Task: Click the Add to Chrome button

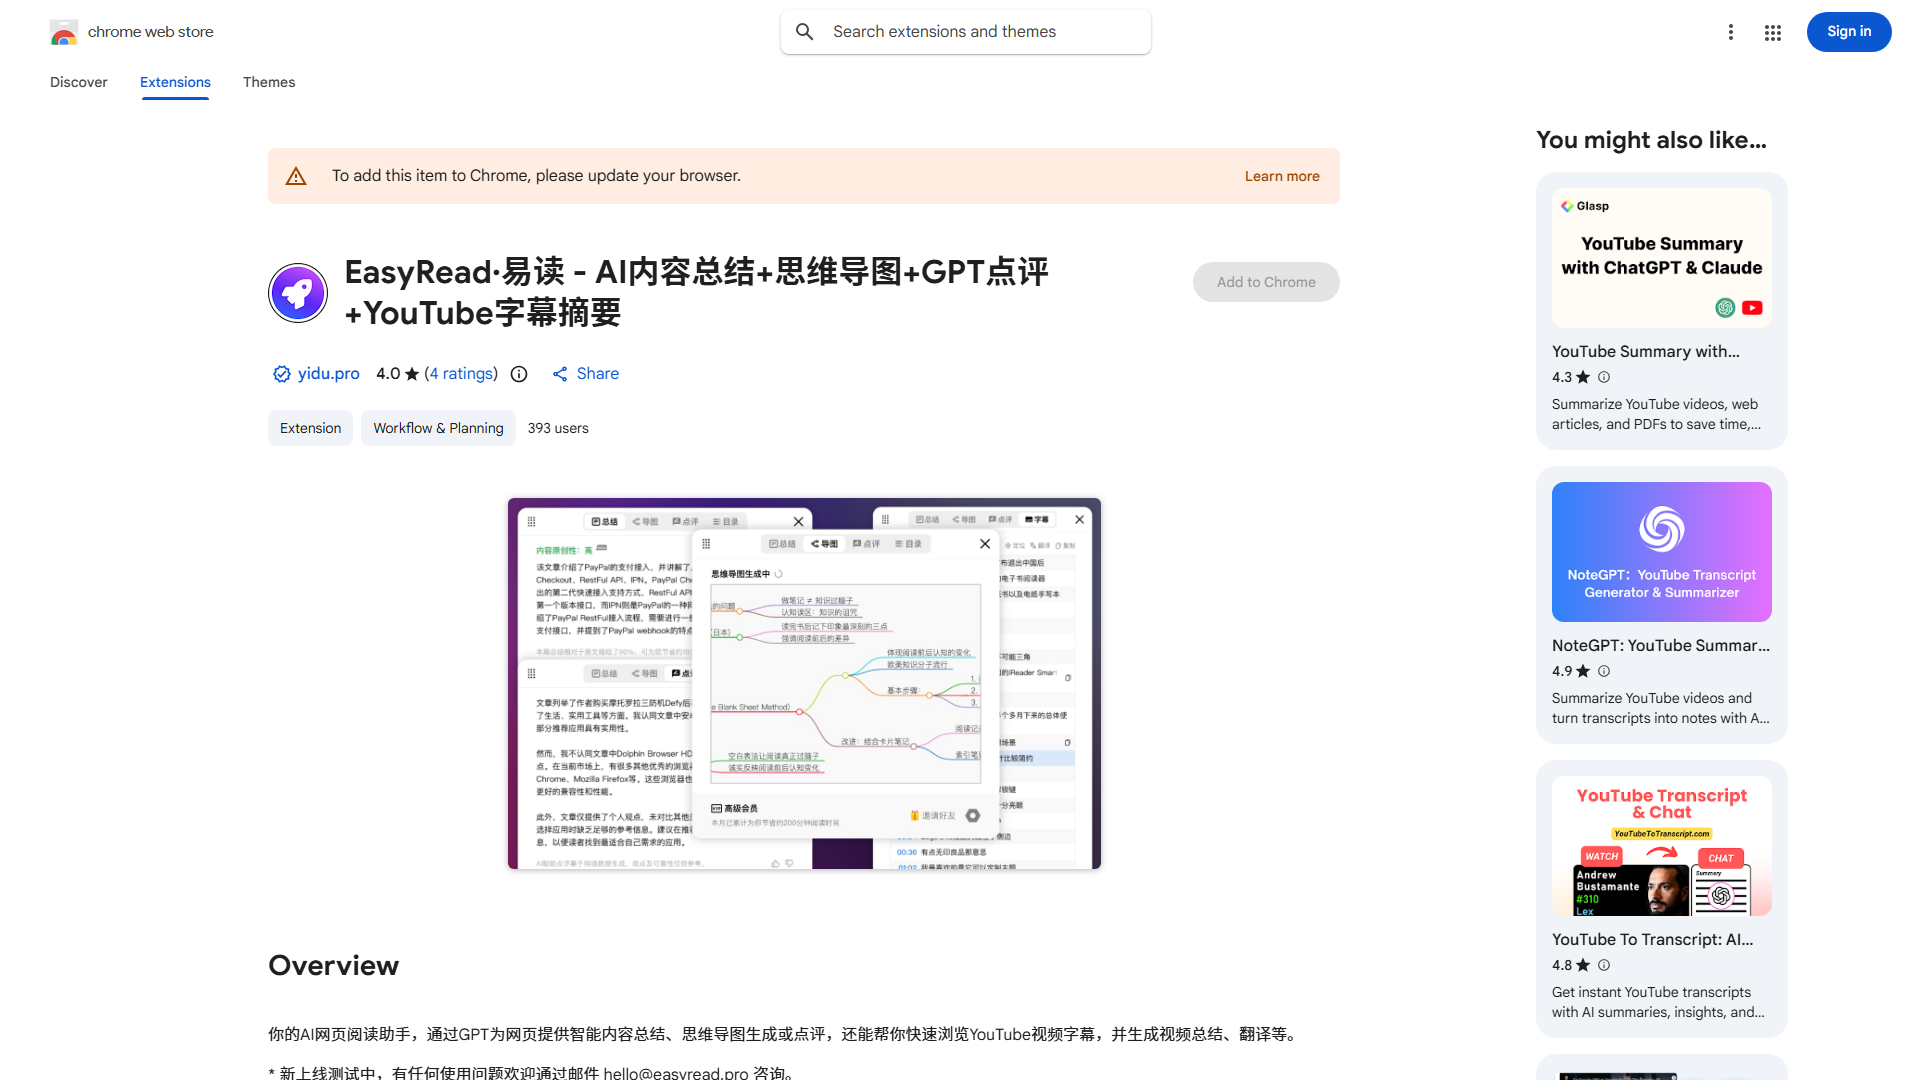Action: pyautogui.click(x=1266, y=281)
